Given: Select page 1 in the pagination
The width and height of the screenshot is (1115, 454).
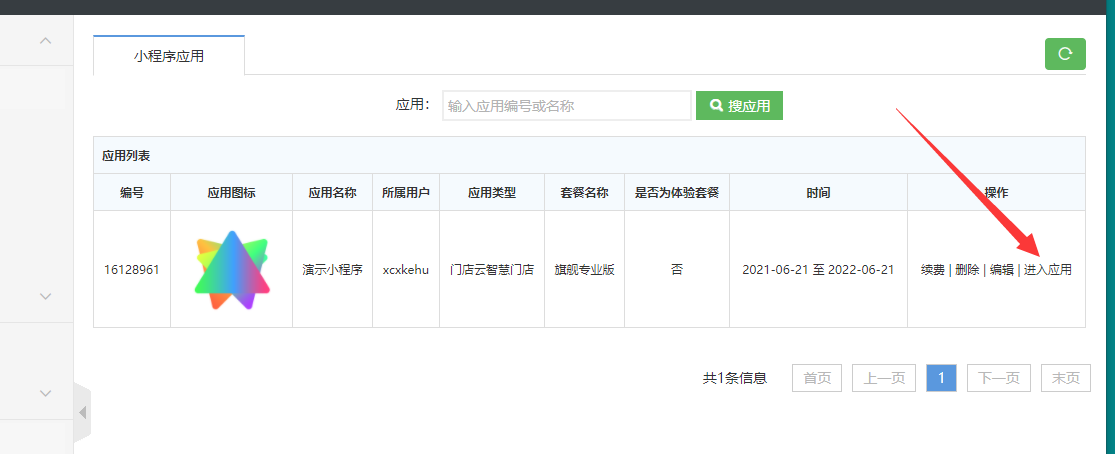Looking at the screenshot, I should click(941, 378).
